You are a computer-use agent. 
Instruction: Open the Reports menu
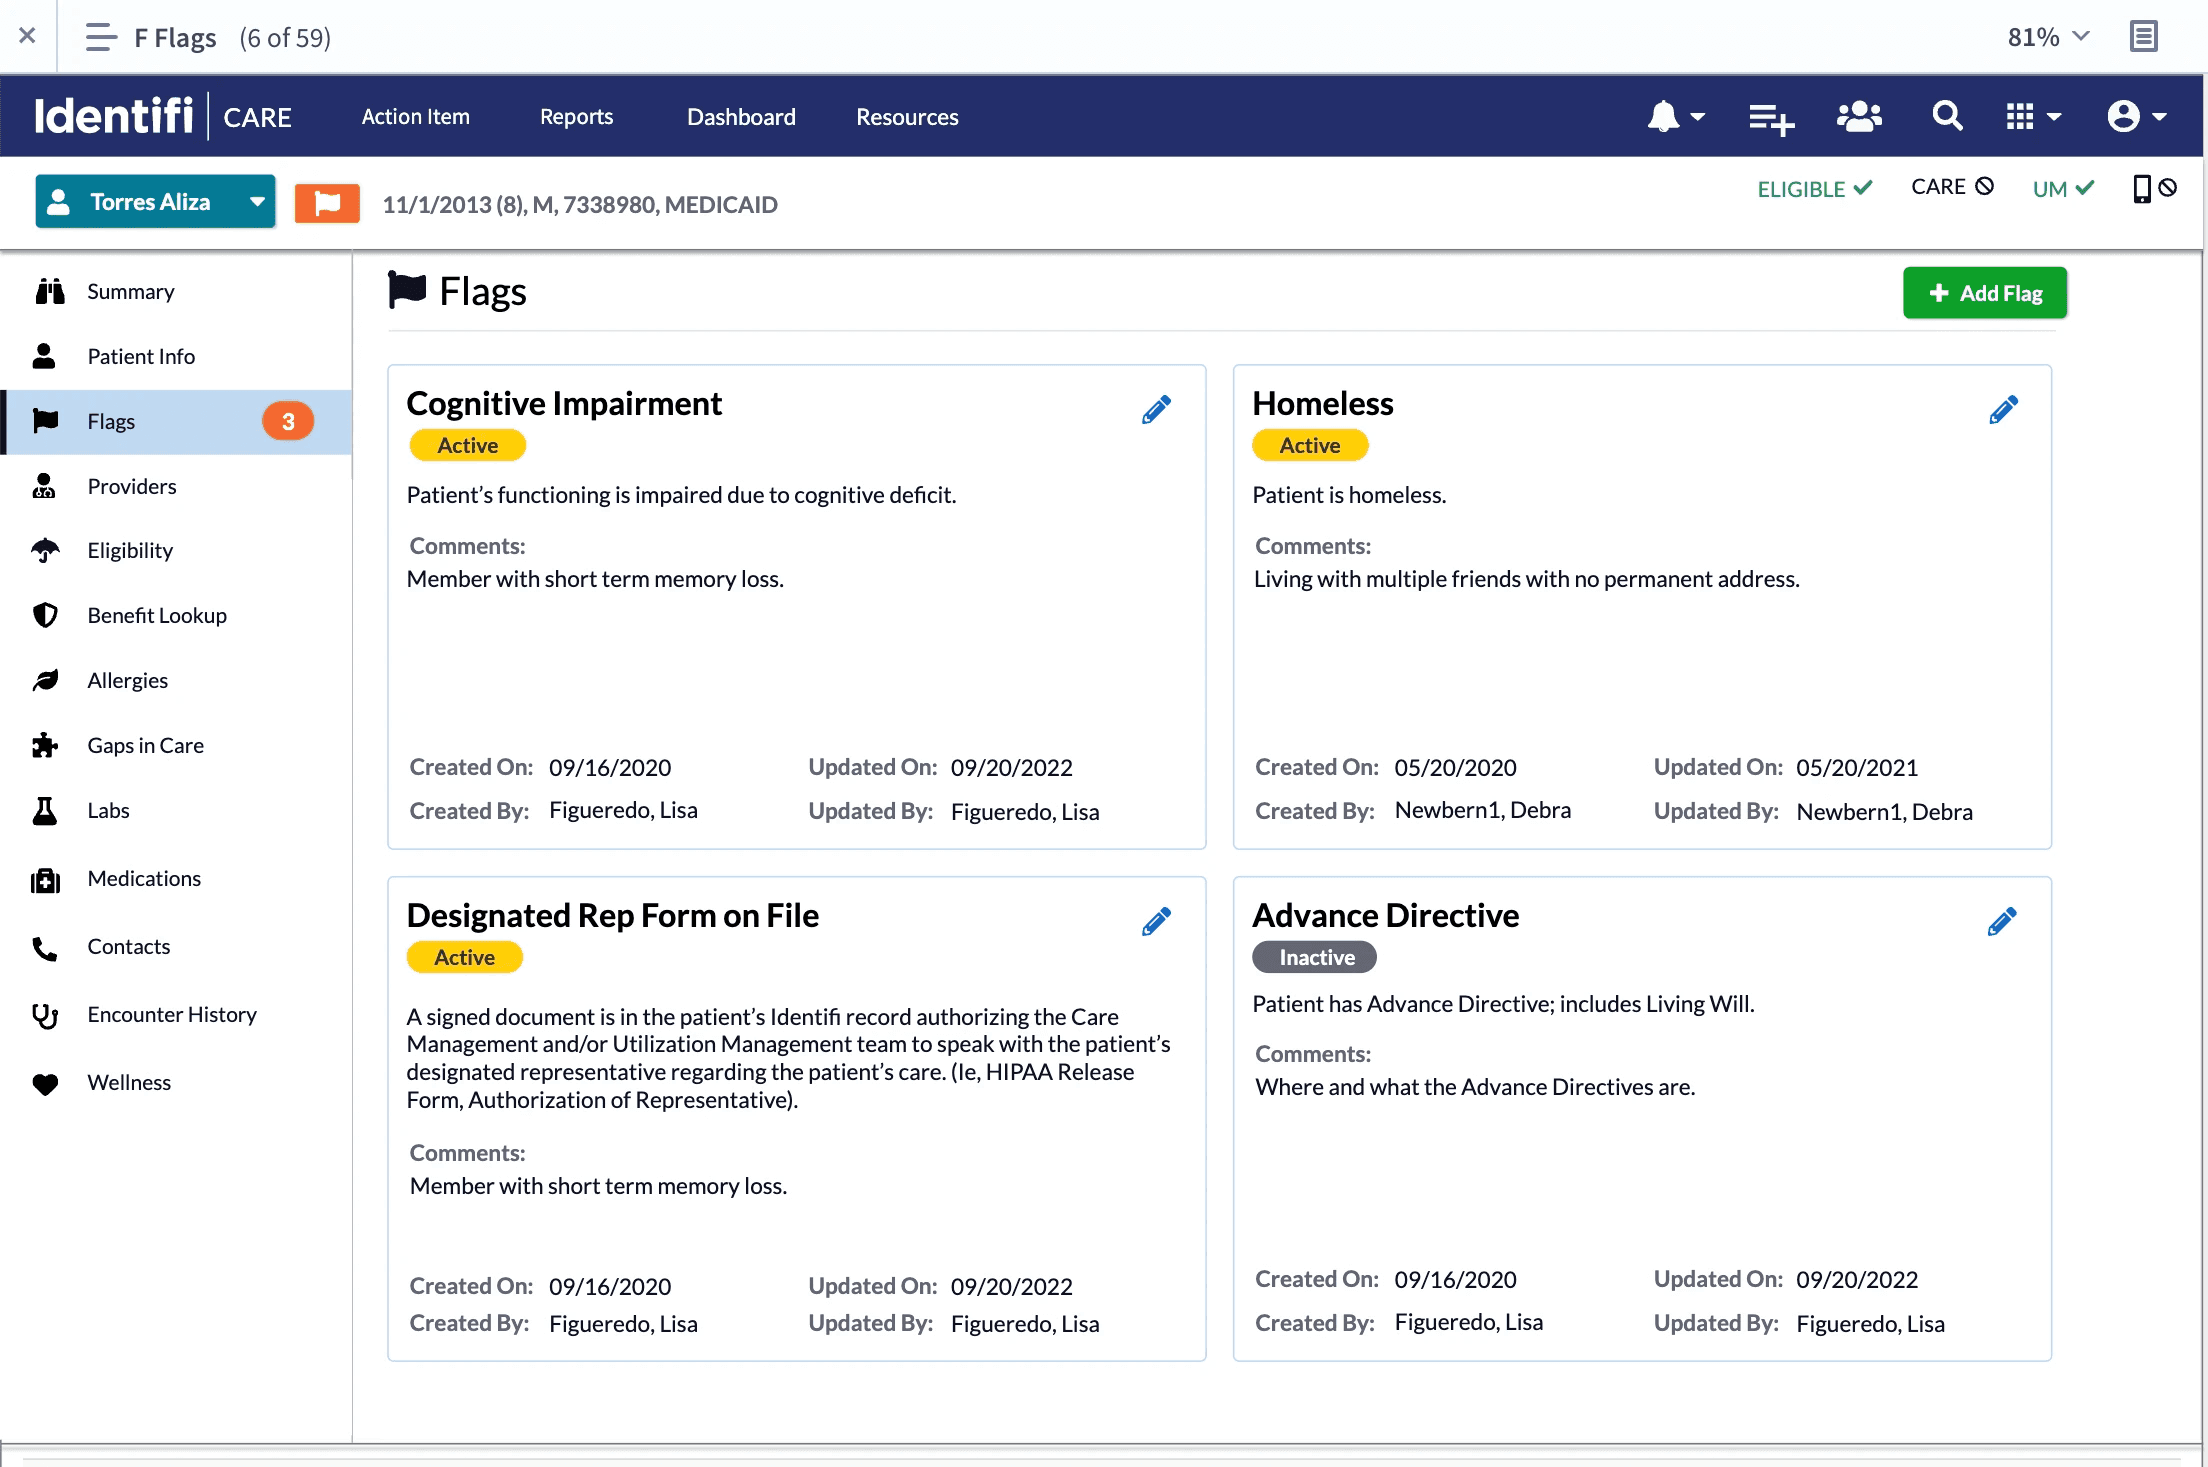576,117
